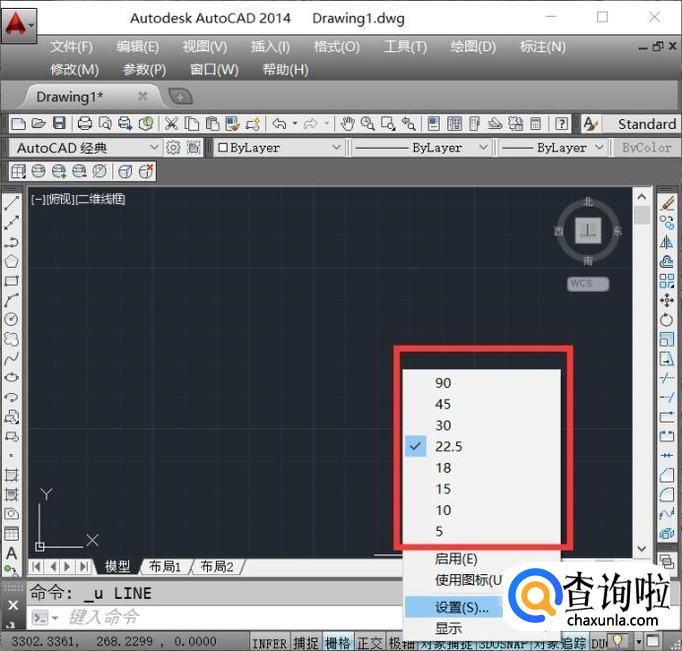Open a file with the folder icon

tap(39, 124)
